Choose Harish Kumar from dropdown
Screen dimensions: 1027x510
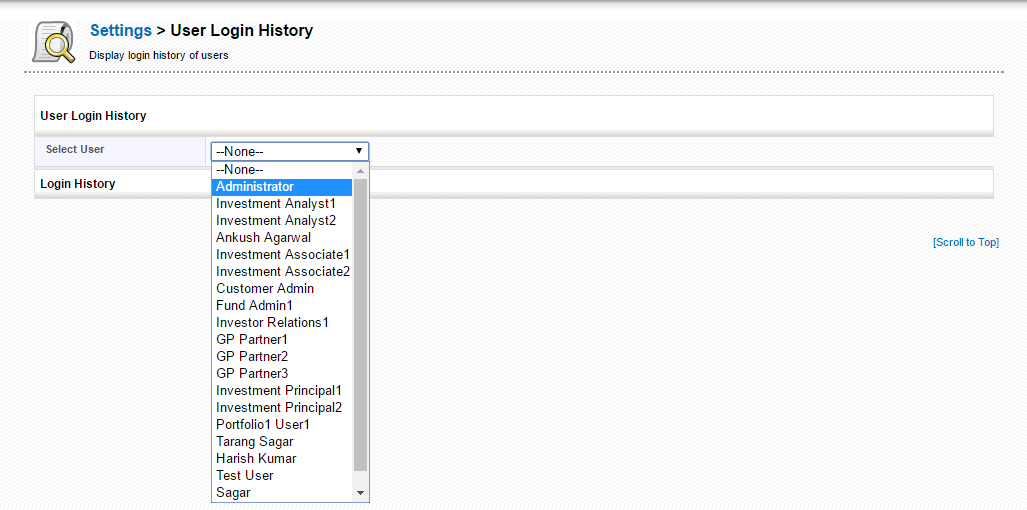click(256, 459)
